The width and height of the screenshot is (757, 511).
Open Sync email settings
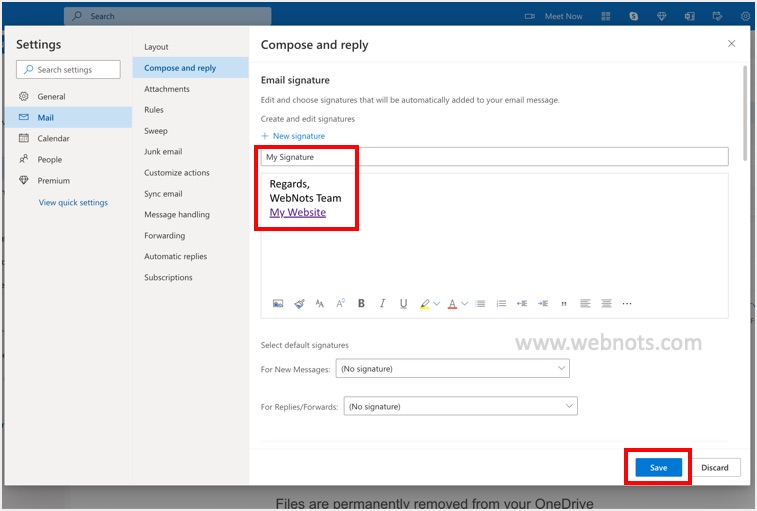point(191,193)
